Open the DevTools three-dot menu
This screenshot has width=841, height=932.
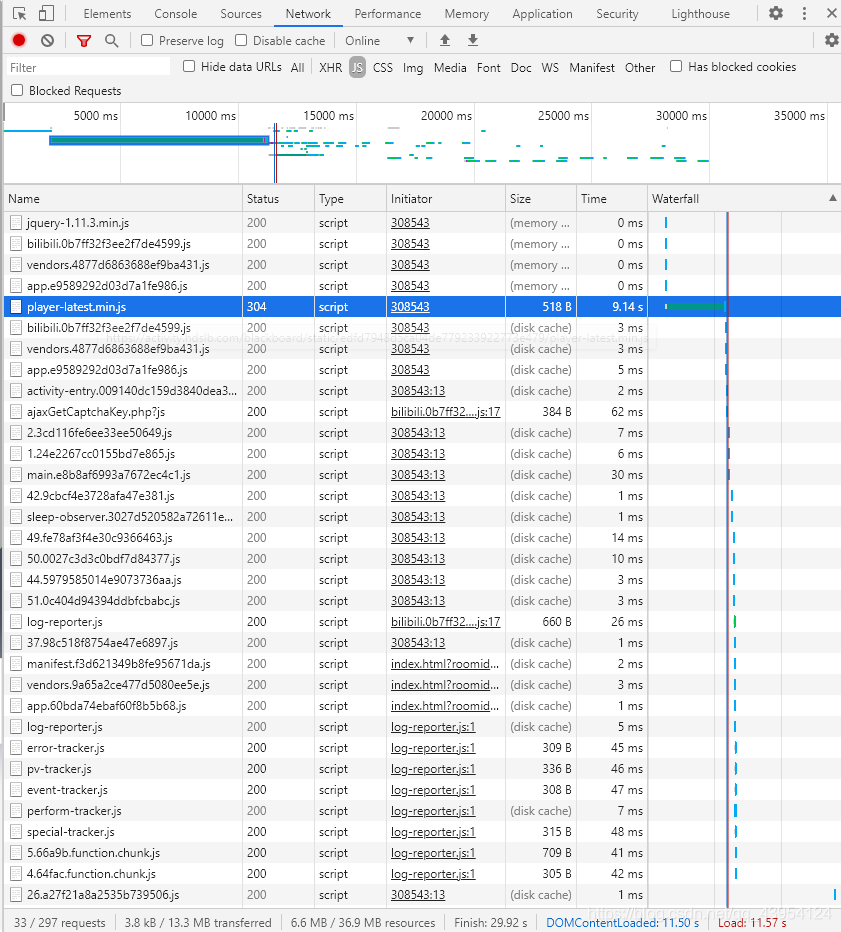click(x=804, y=13)
